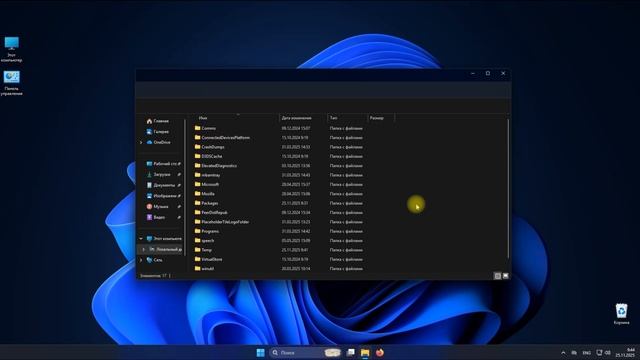Select Этот компьютер in the navigation pane

tap(164, 238)
